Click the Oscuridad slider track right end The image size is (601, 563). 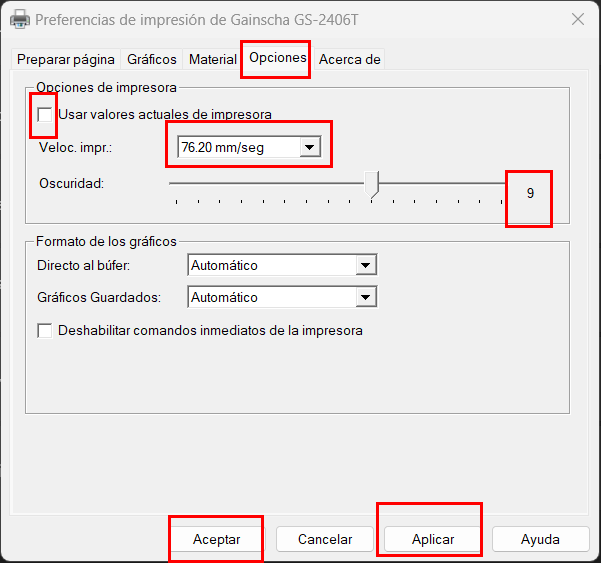click(503, 184)
